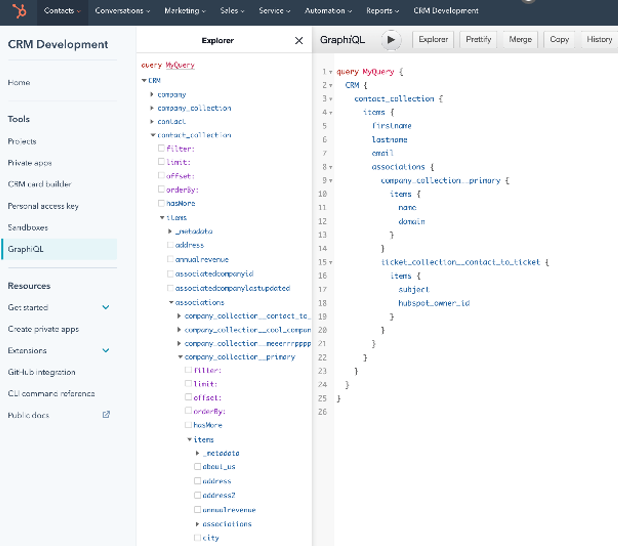618x546 pixels.
Task: Collapse the contact_collection node
Action: pos(153,135)
